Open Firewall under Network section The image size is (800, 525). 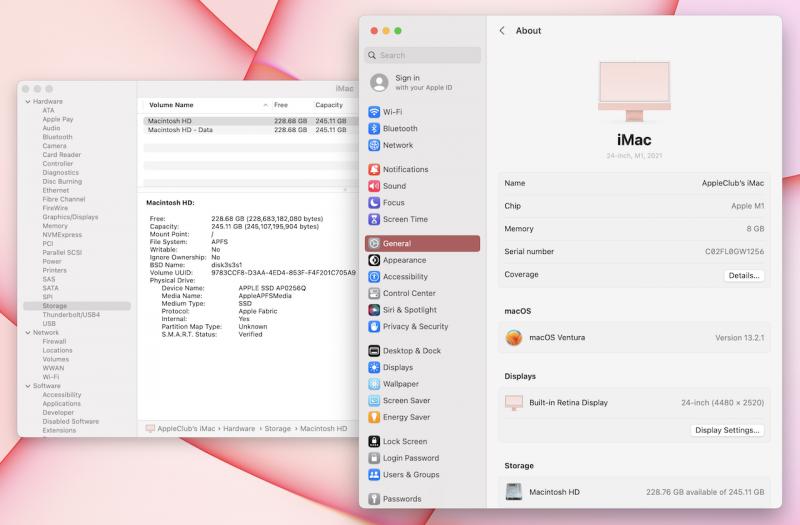click(54, 342)
